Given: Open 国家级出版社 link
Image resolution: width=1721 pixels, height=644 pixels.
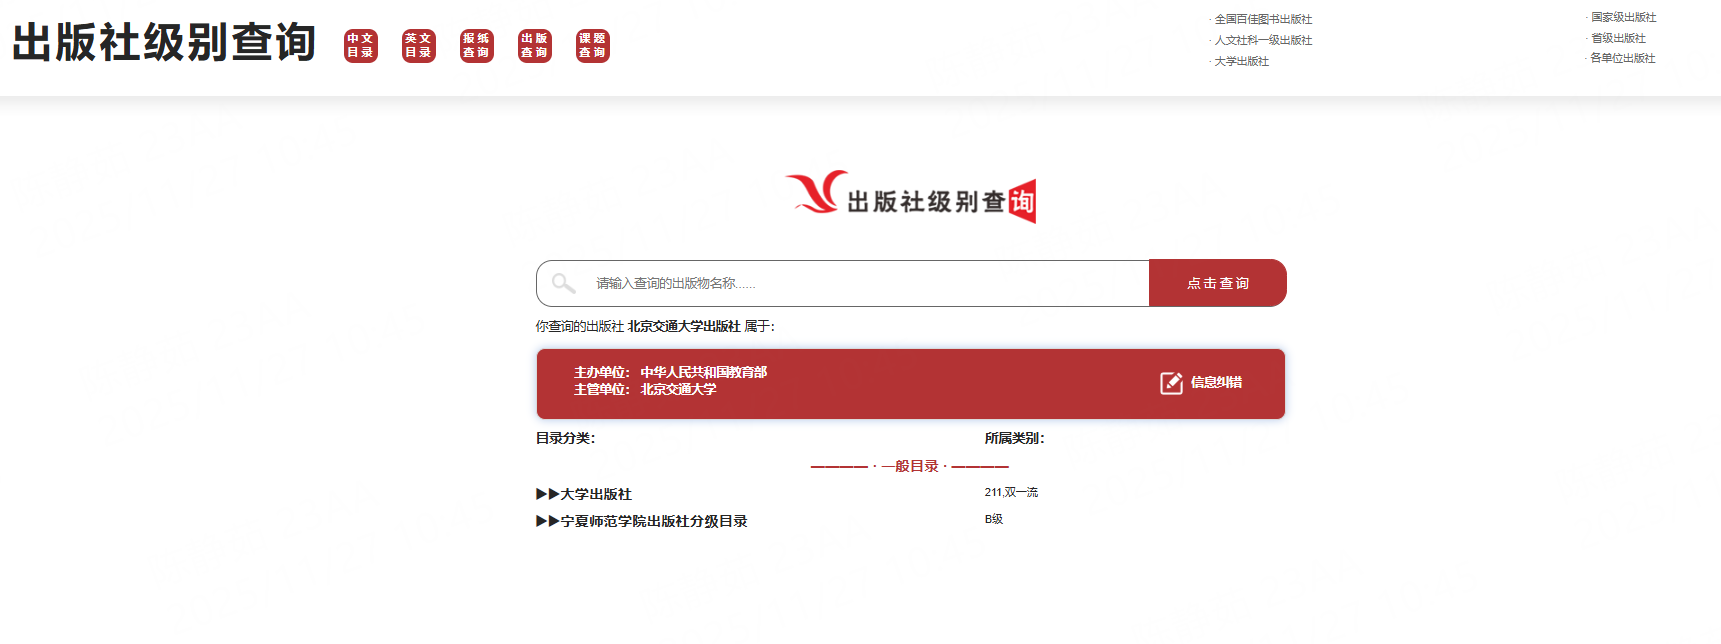Looking at the screenshot, I should [1623, 17].
